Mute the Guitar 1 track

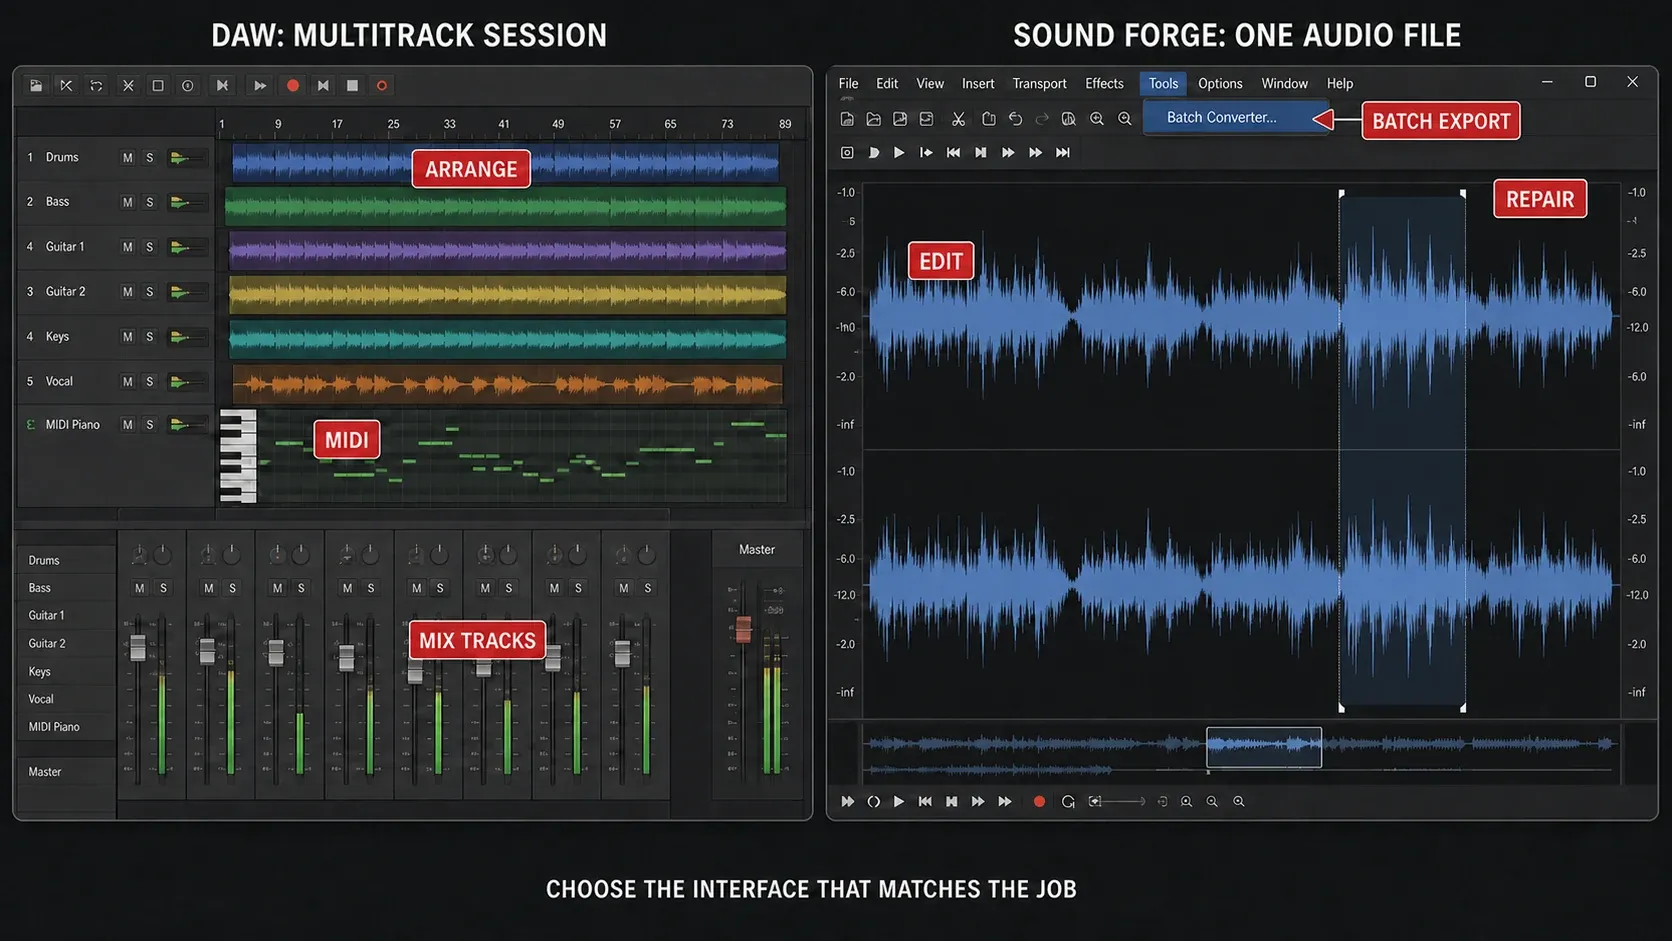[127, 247]
